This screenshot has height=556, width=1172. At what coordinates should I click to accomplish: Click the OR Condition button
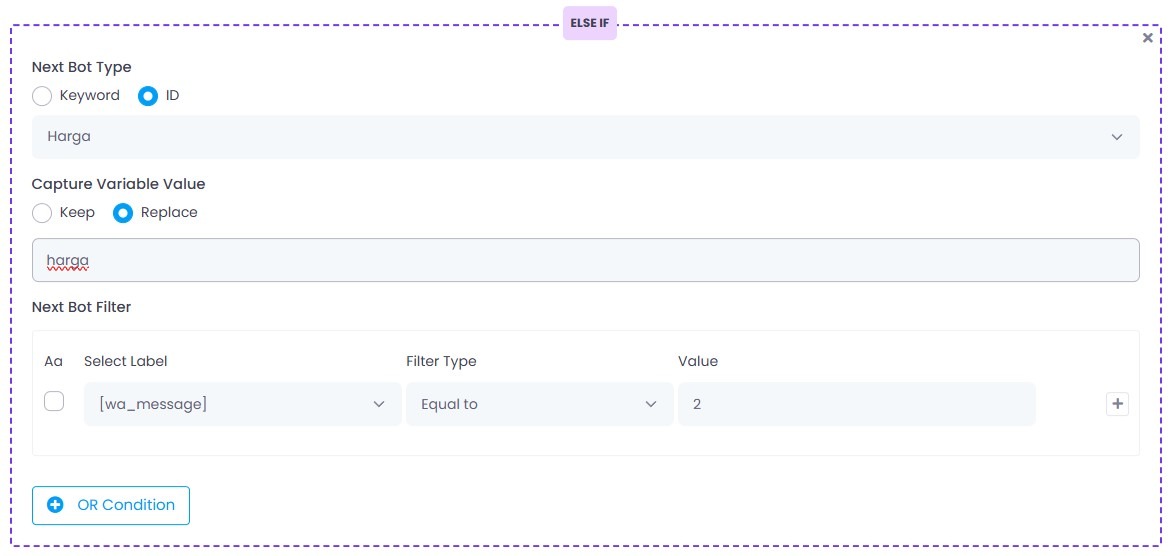tap(111, 505)
